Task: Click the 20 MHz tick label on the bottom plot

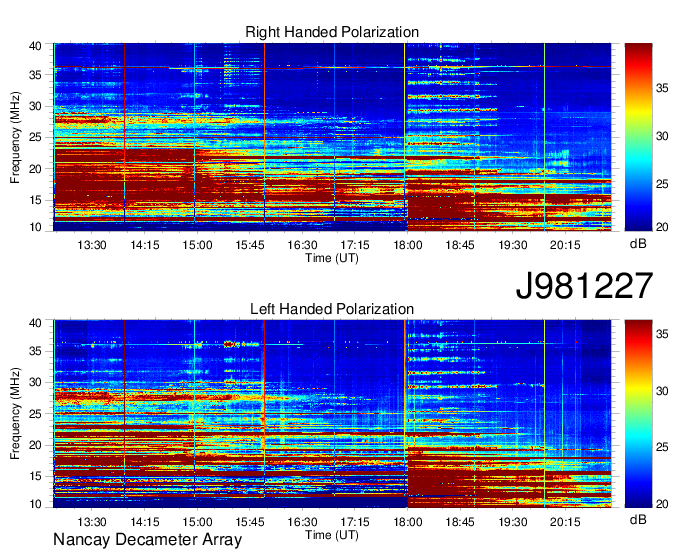Action: point(35,445)
